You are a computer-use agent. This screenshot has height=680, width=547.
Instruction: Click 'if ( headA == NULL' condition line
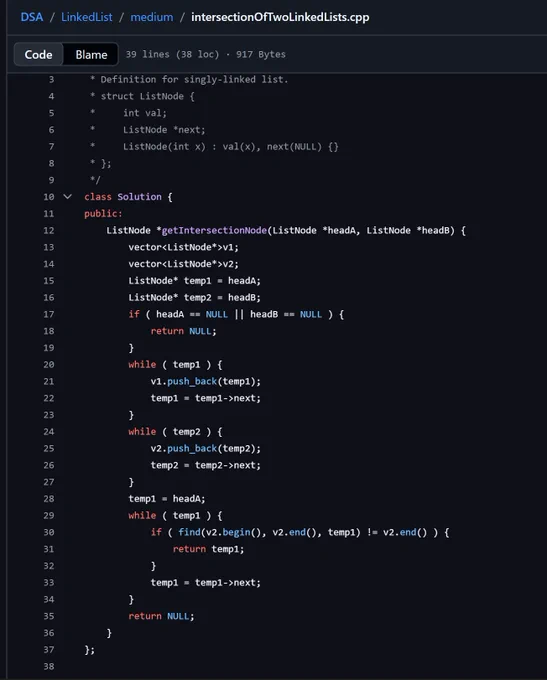point(236,314)
